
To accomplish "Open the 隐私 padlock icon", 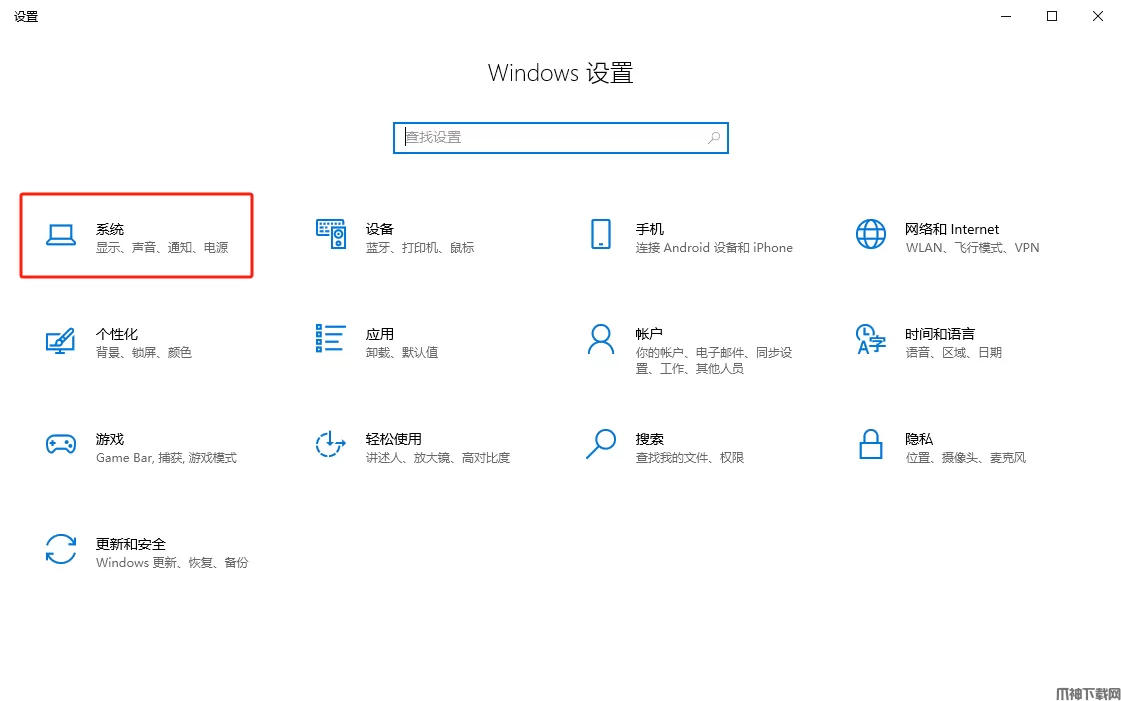I will [870, 444].
